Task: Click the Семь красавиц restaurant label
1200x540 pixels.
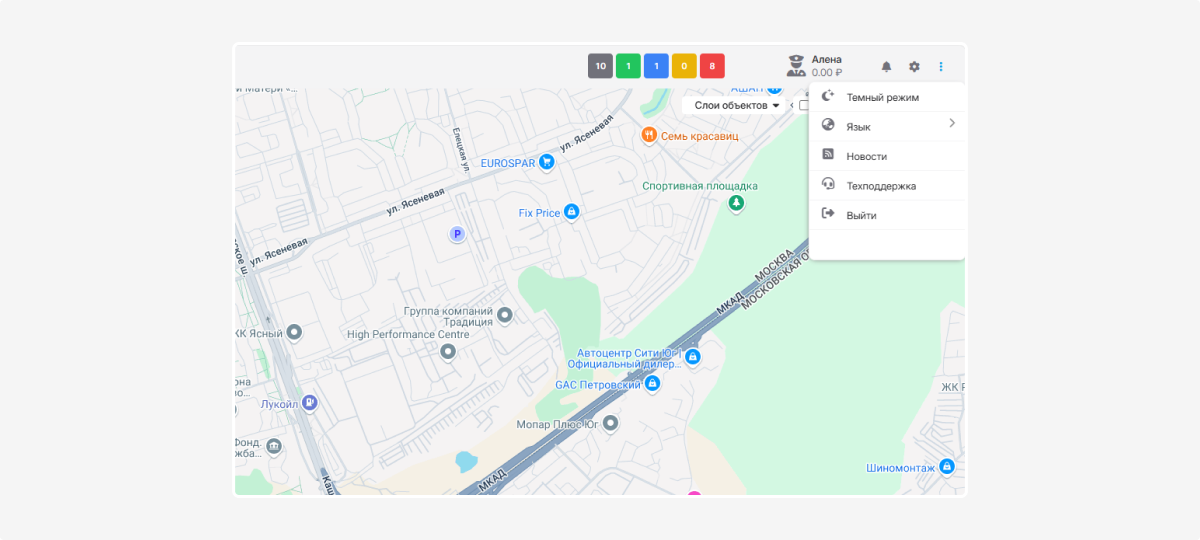Action: 699,135
